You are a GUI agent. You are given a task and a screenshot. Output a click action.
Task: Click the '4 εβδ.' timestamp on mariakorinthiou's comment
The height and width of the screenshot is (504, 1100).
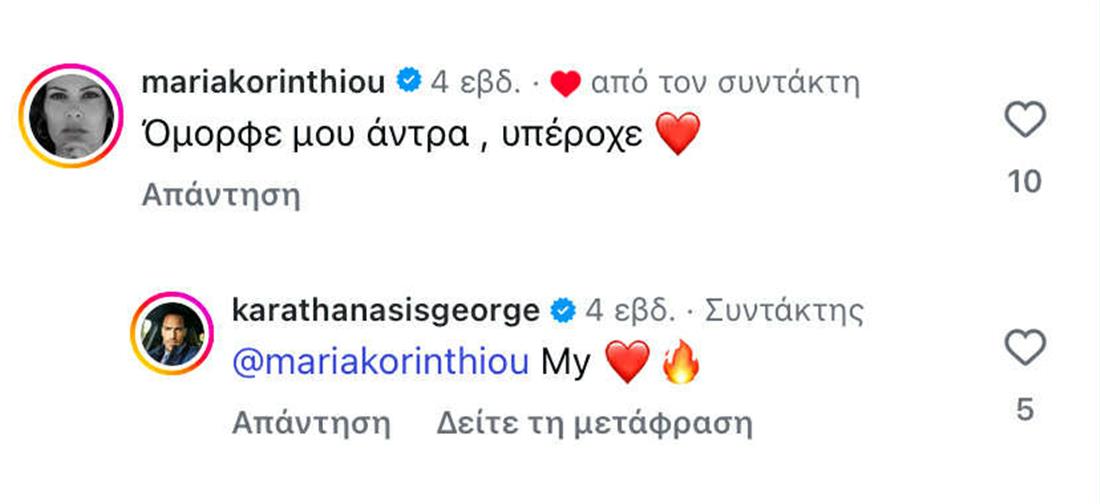(476, 82)
